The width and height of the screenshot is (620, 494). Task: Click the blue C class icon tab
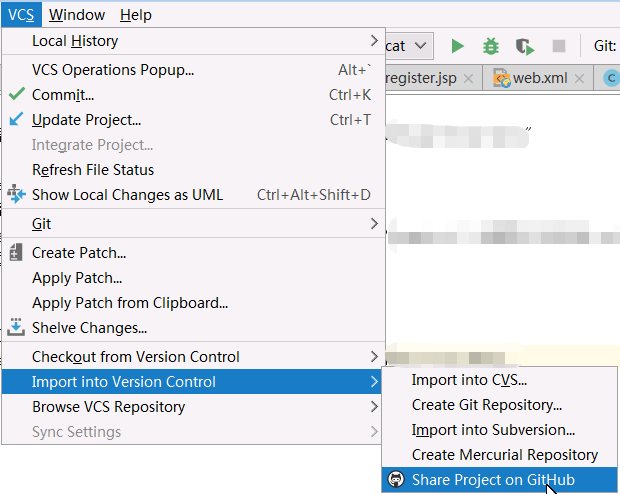point(611,78)
